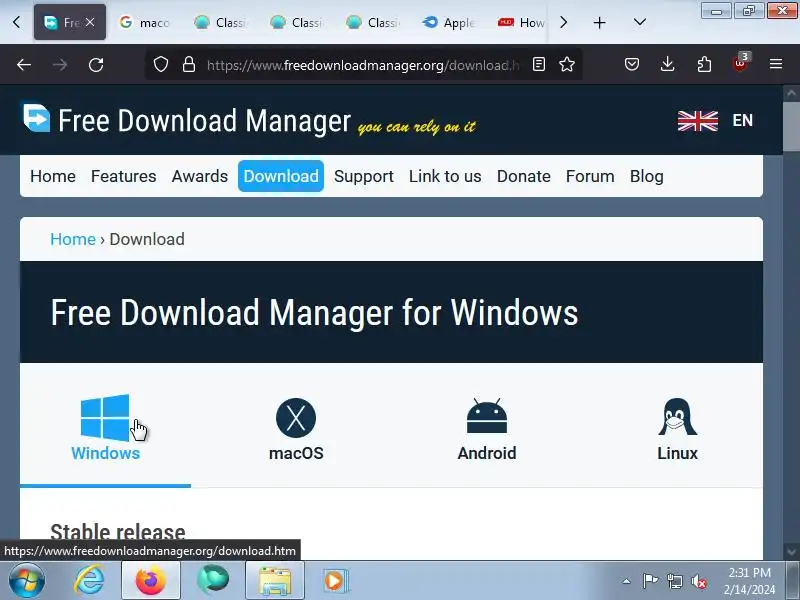Open the Blog menu item
The image size is (800, 600).
click(646, 177)
